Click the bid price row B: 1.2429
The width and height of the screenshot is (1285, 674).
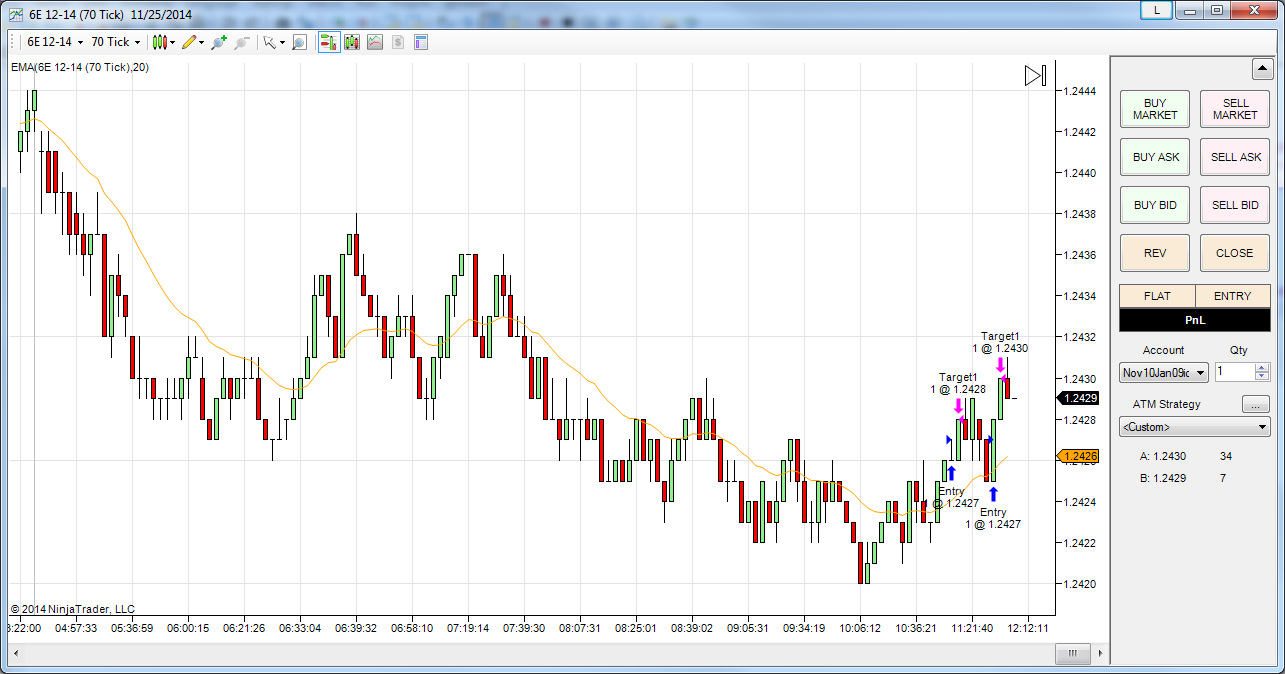click(x=1183, y=478)
